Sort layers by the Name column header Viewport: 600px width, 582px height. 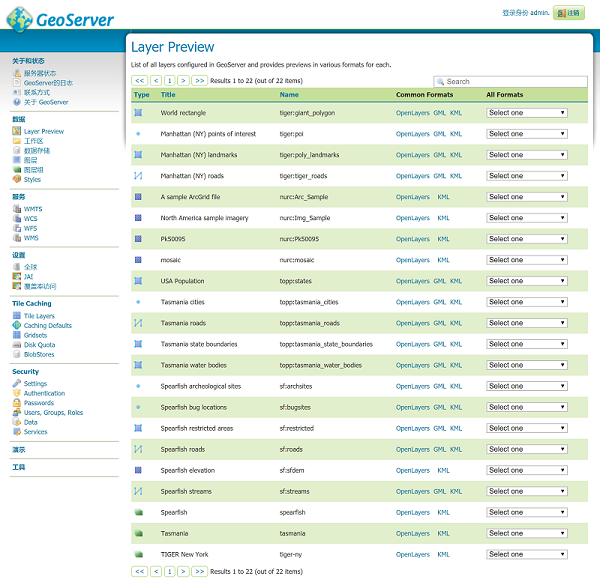tap(289, 95)
